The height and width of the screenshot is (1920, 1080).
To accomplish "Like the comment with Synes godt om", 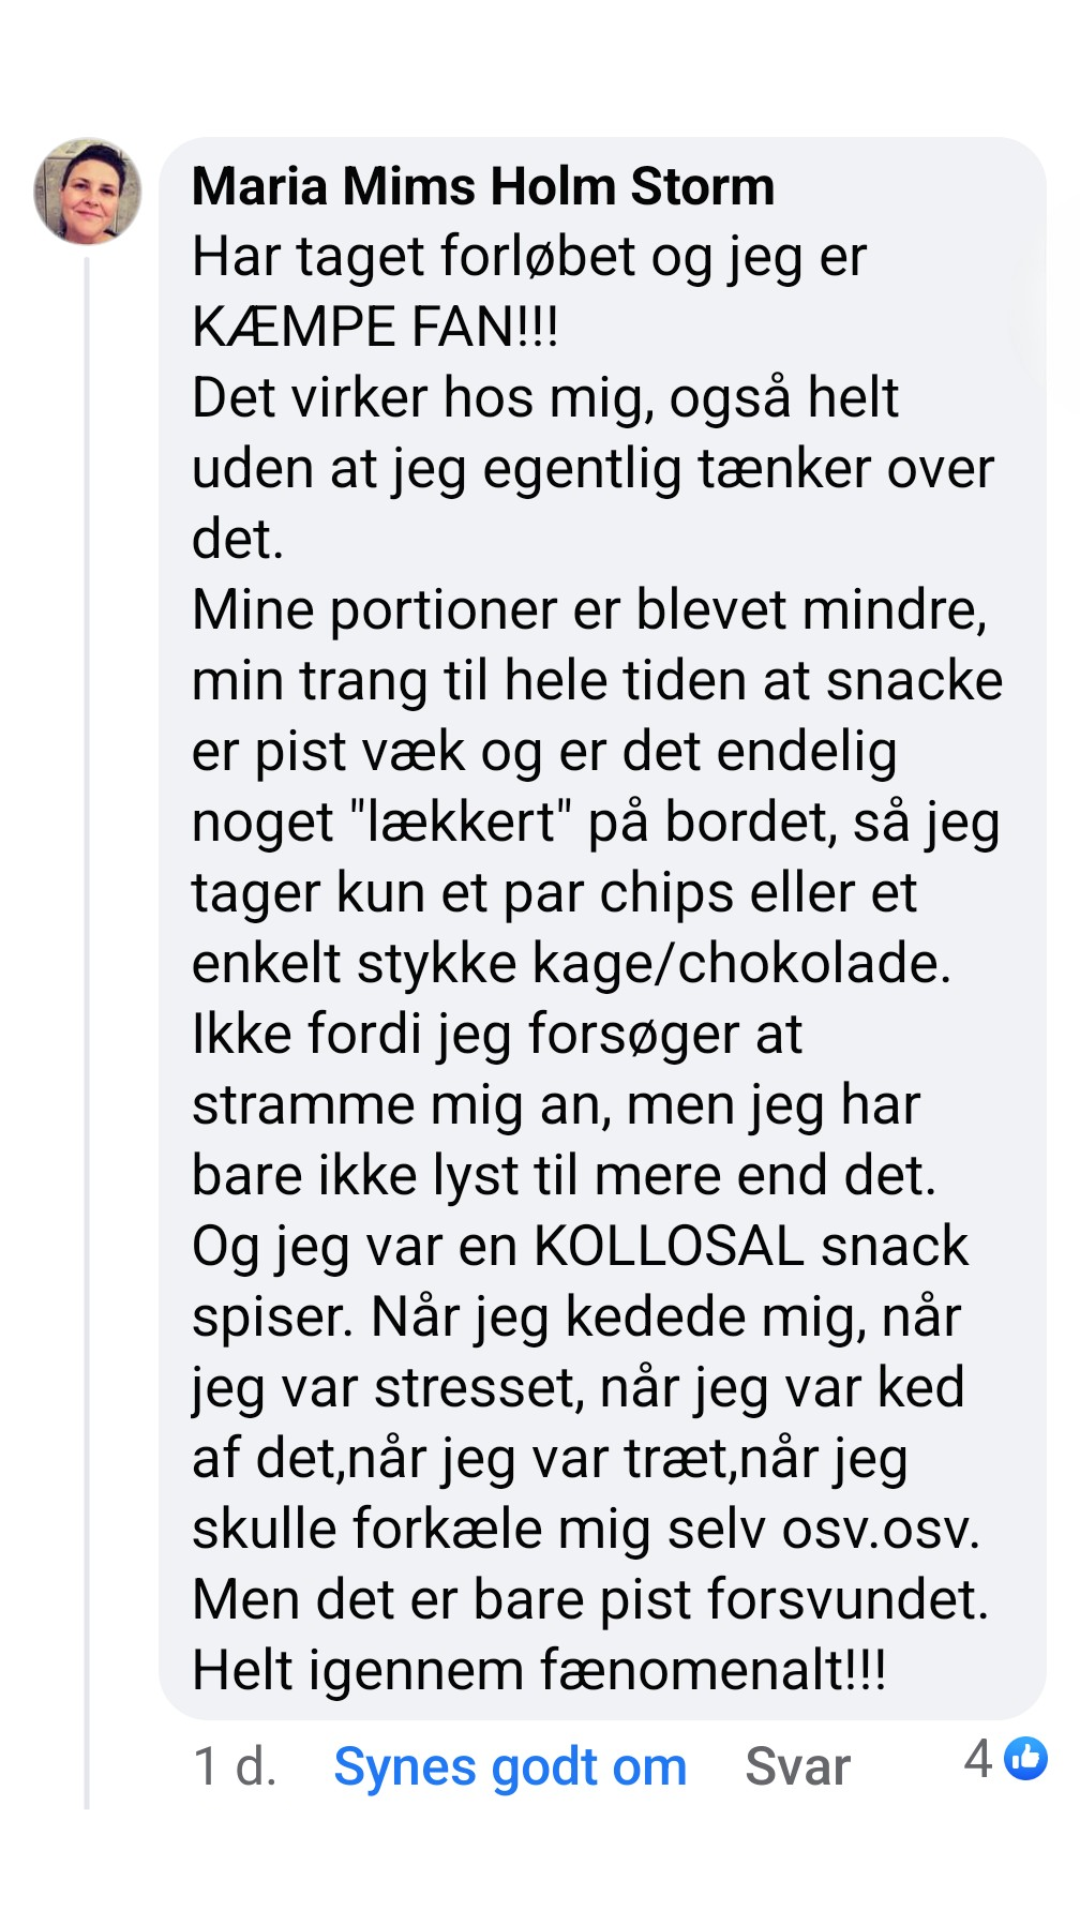I will coord(510,1767).
